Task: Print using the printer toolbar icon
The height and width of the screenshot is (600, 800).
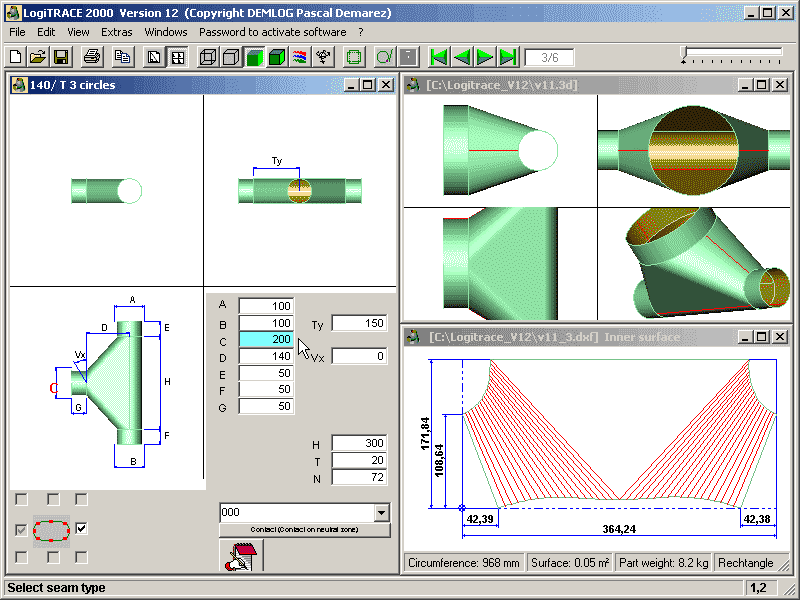Action: pos(92,57)
